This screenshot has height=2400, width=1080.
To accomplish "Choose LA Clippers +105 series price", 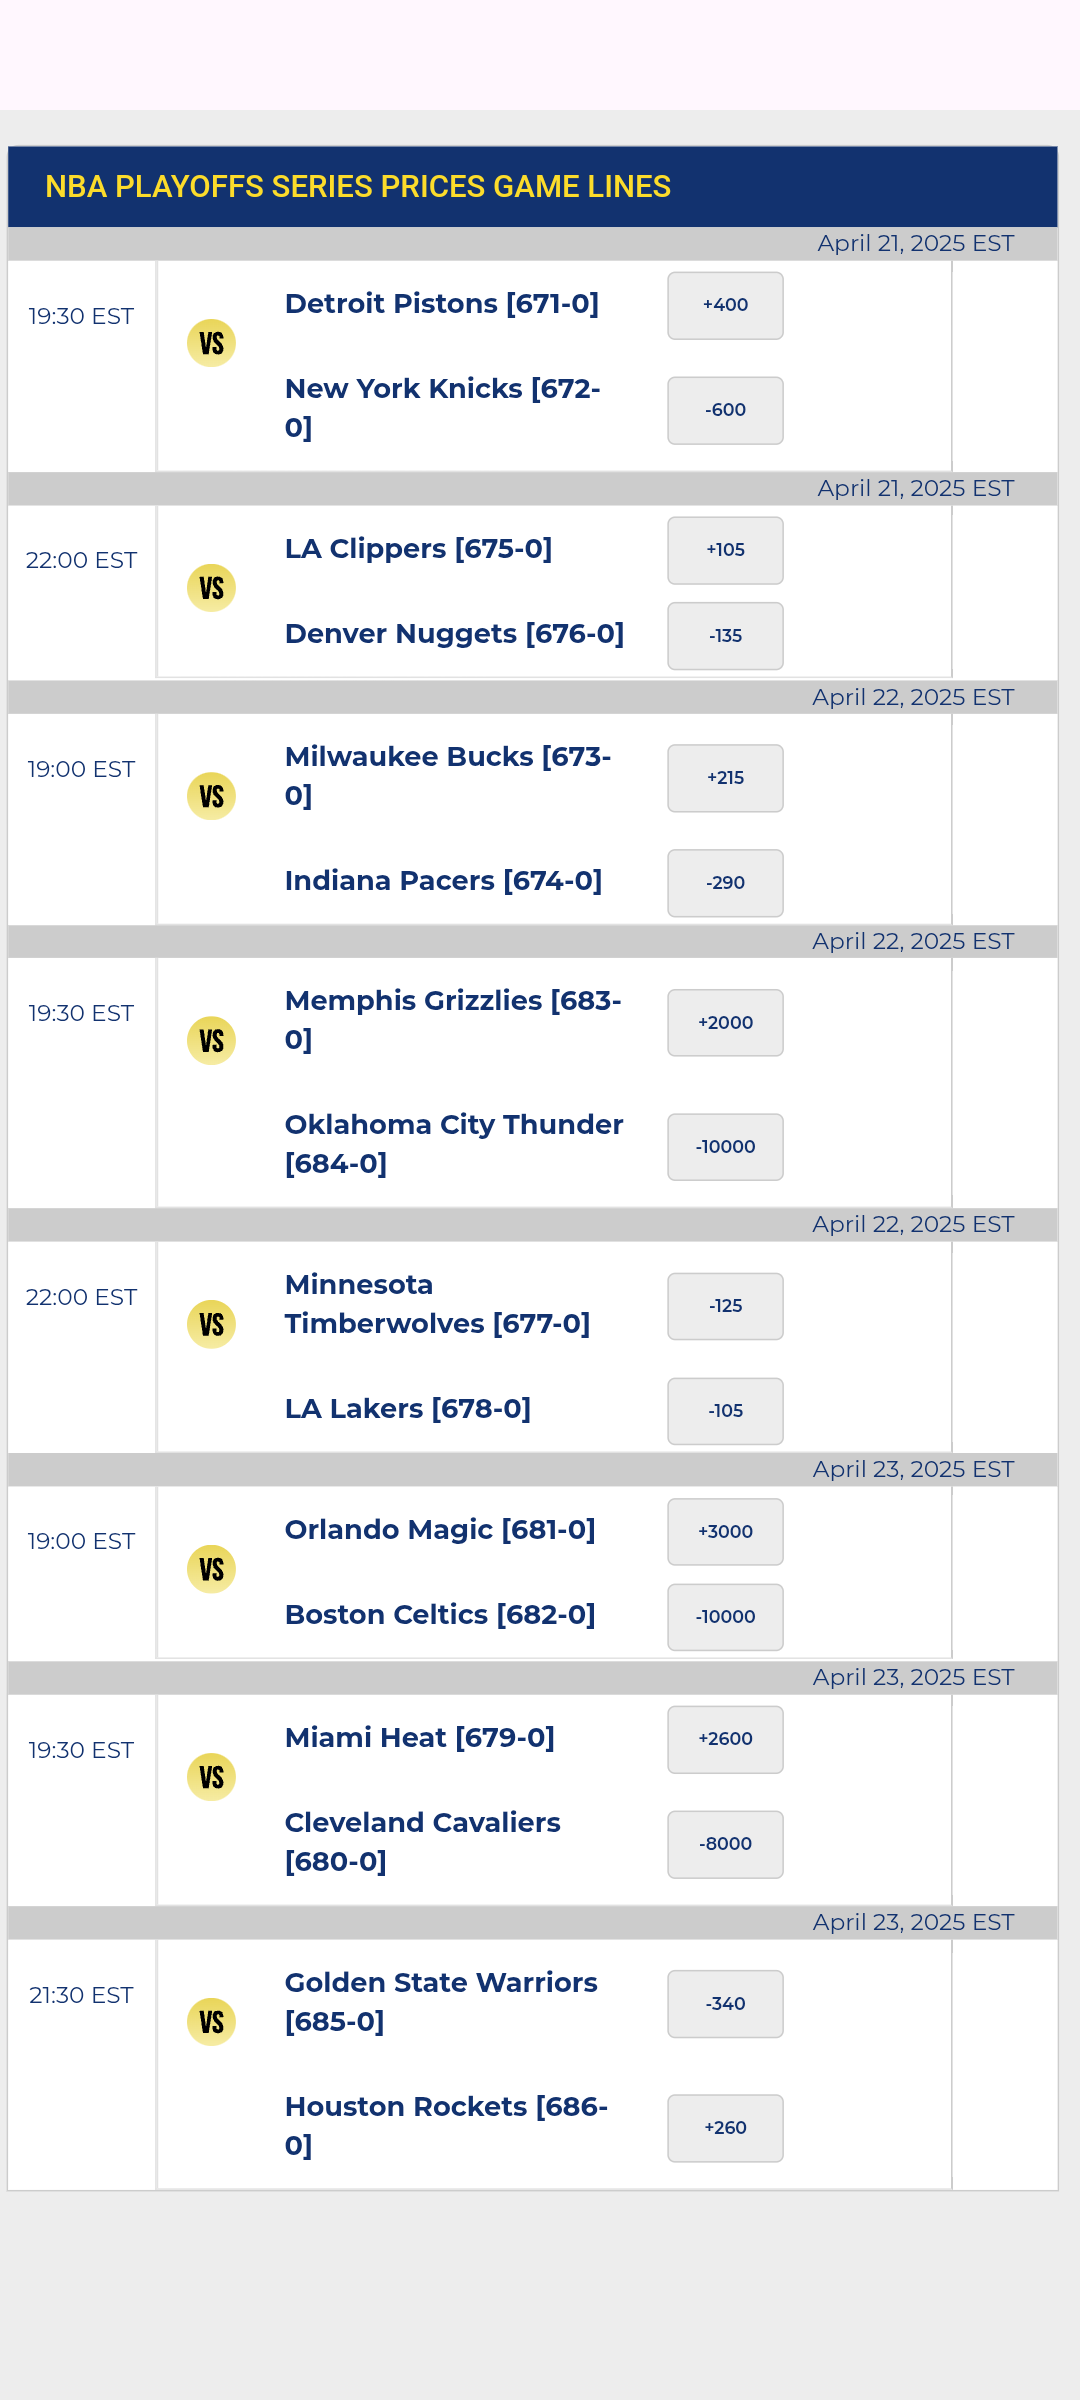I will point(725,550).
